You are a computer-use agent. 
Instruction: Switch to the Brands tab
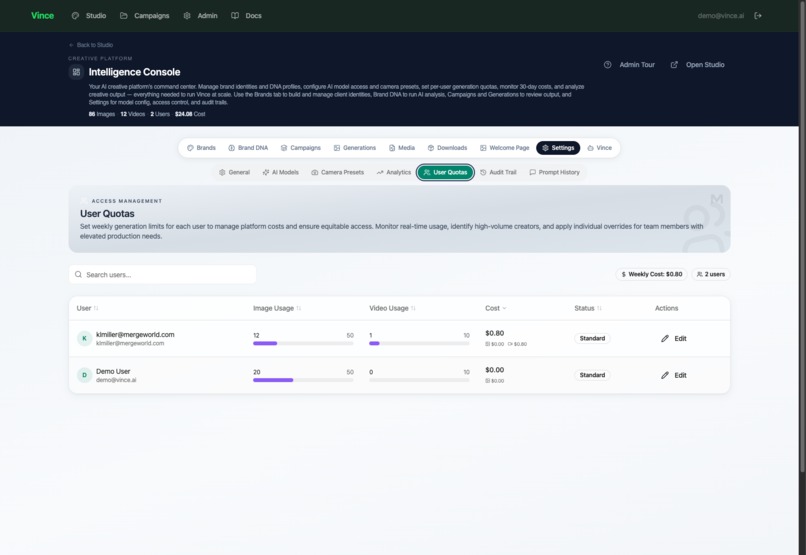pyautogui.click(x=201, y=148)
